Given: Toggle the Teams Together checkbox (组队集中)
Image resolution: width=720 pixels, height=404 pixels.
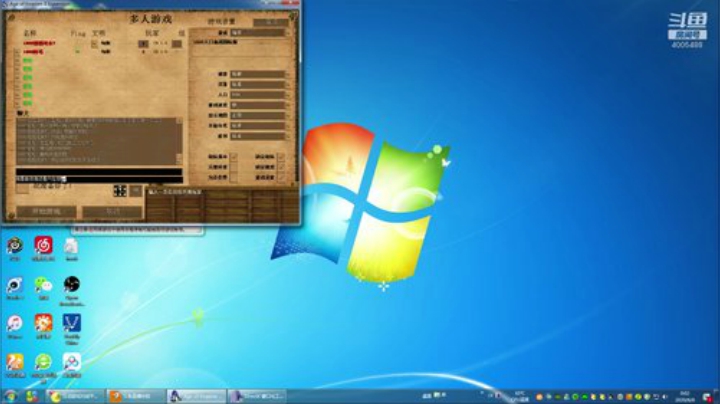Looking at the screenshot, I should click(234, 157).
